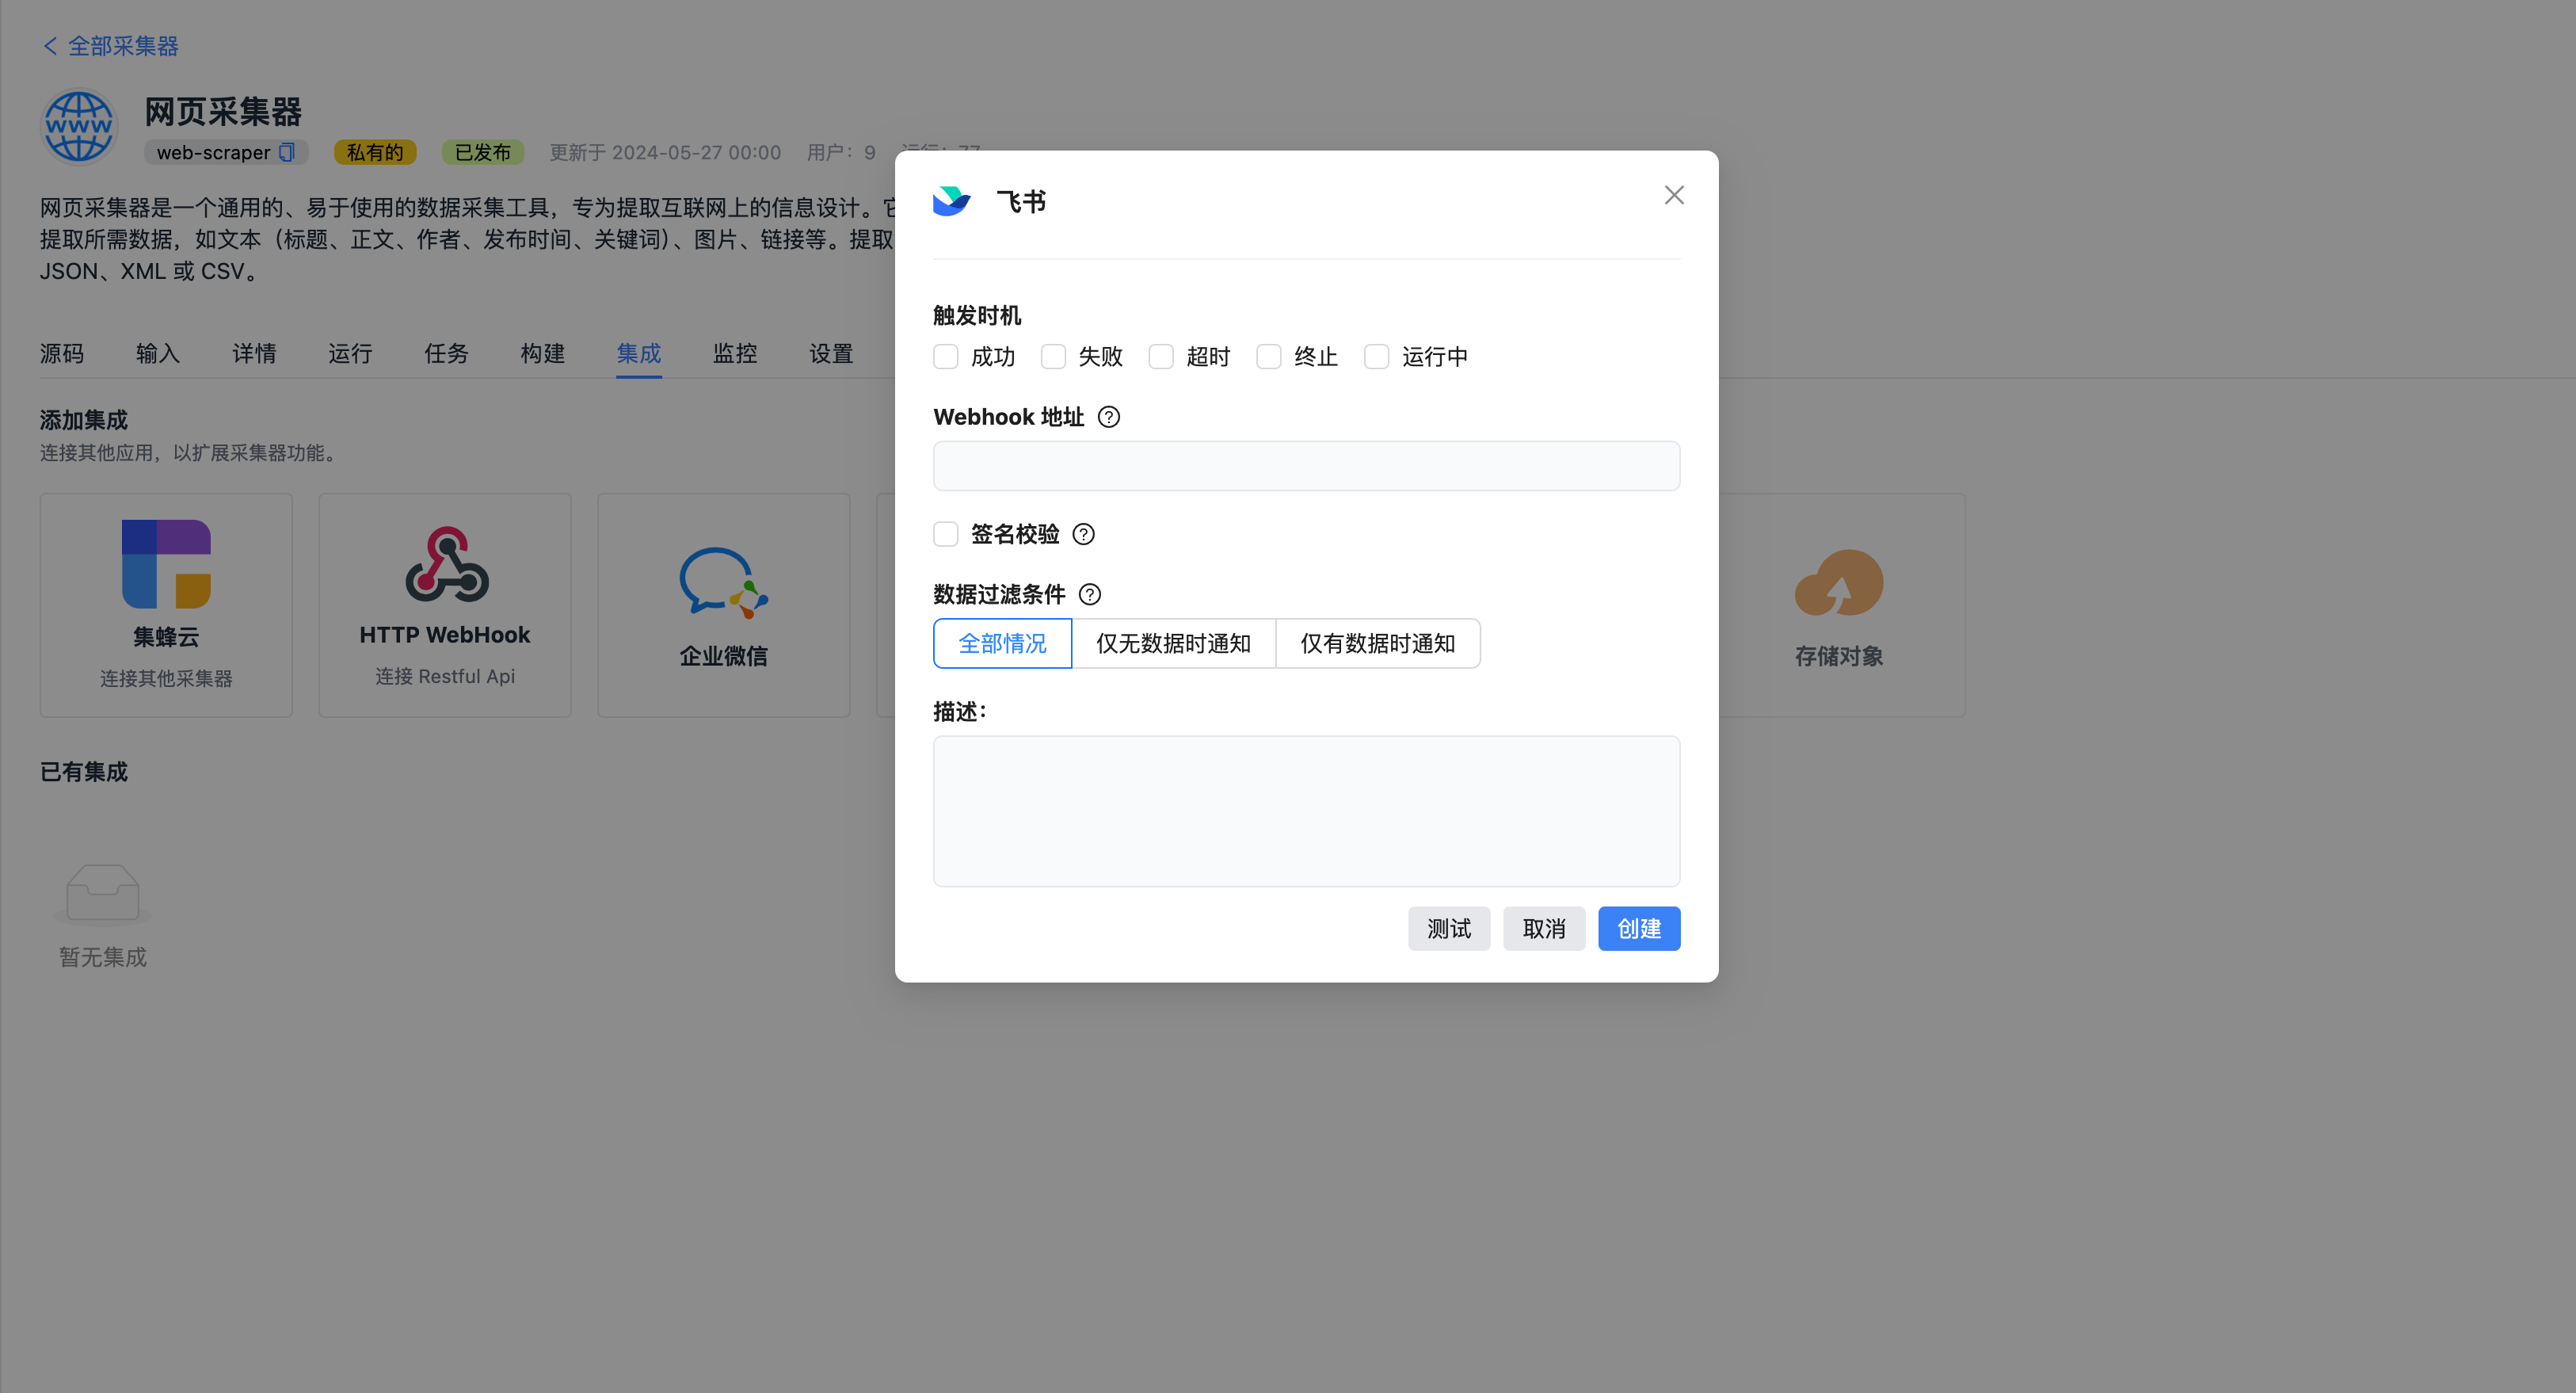Click the 取消 button

click(1544, 929)
